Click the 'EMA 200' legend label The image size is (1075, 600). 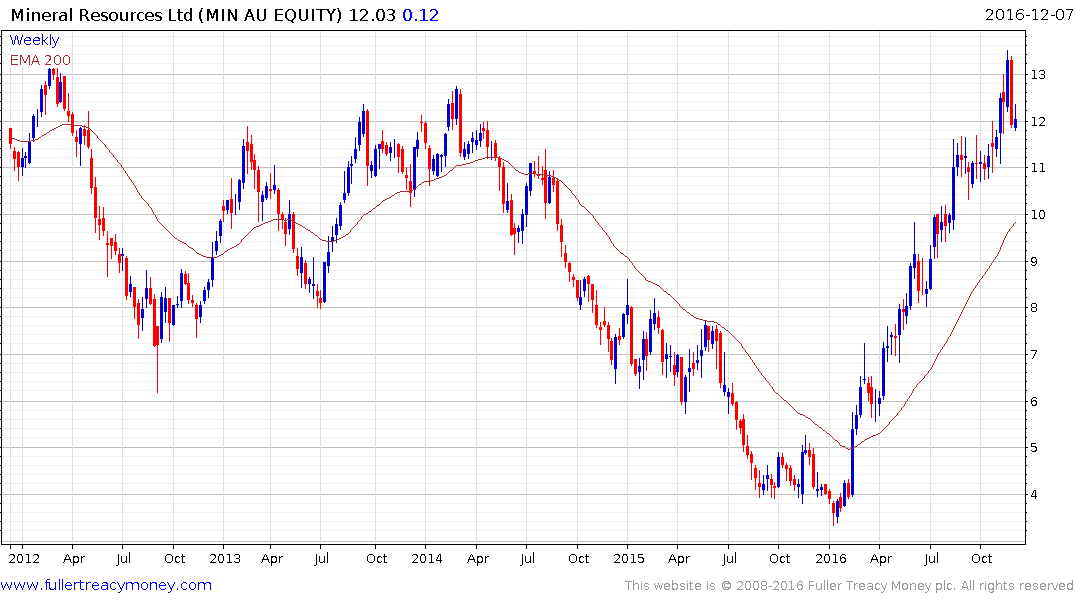coord(40,60)
